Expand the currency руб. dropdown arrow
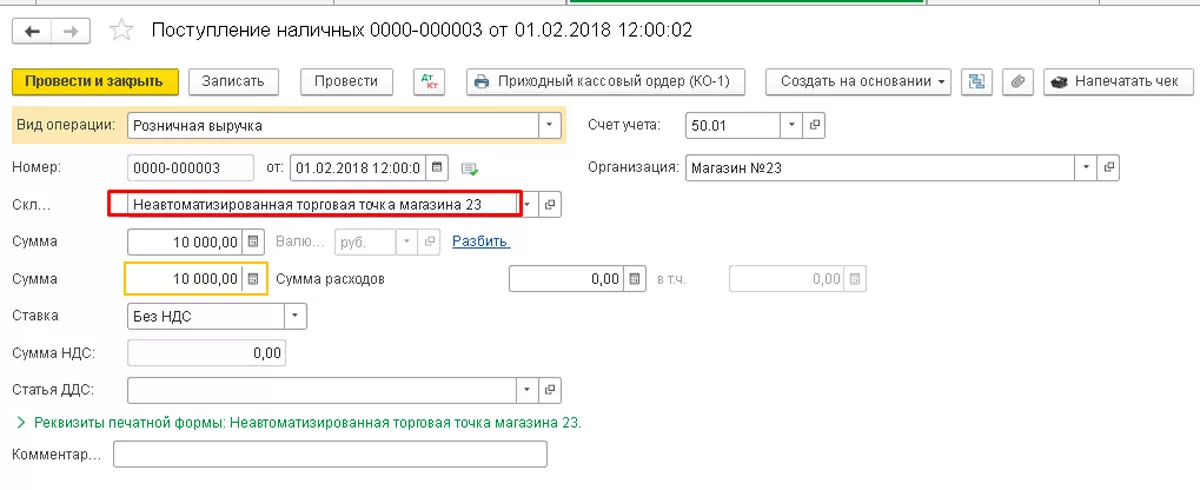Image resolution: width=1200 pixels, height=490 pixels. click(x=406, y=242)
